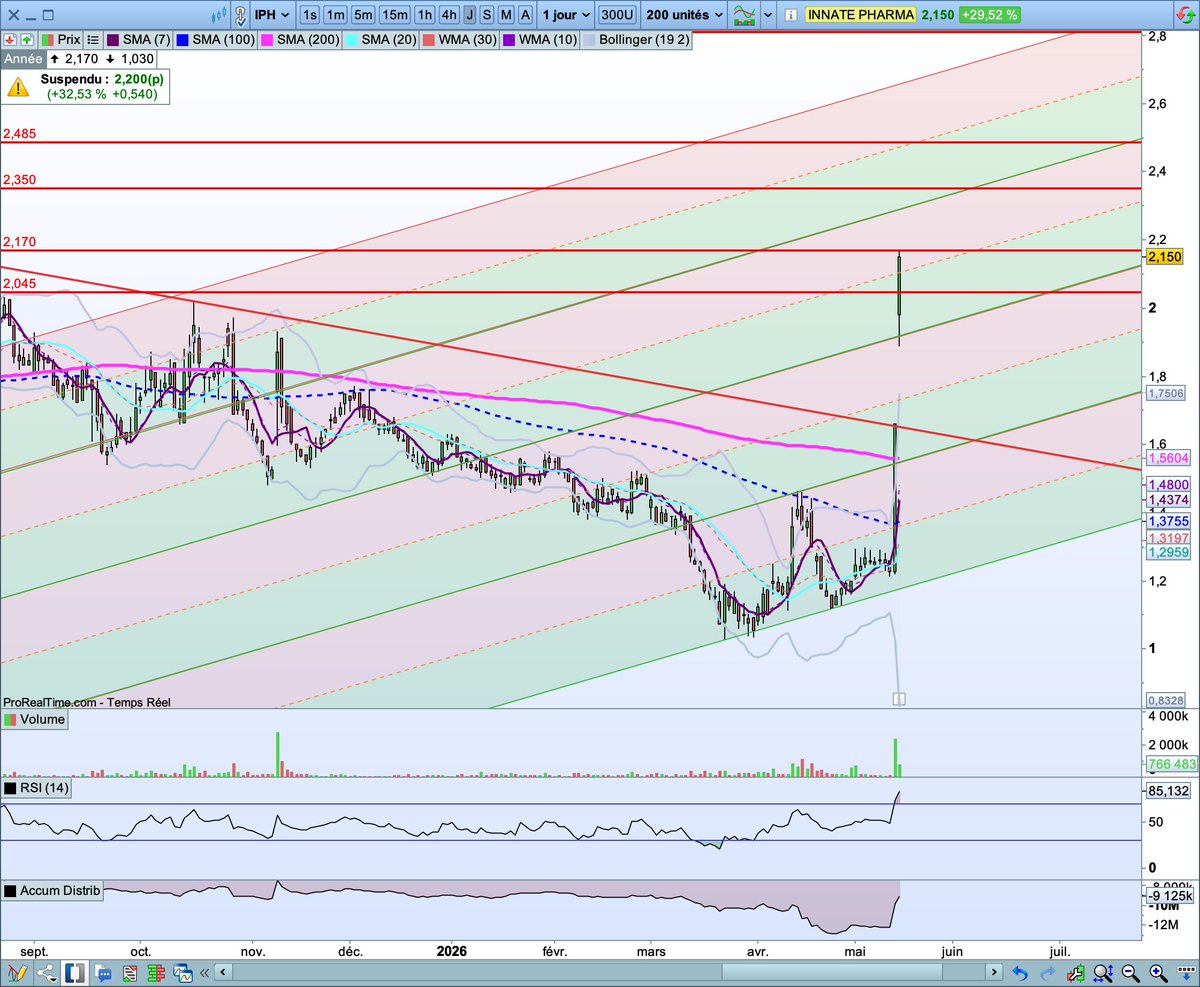Select the SMA (7) indicator tab
The height and width of the screenshot is (987, 1200).
pyautogui.click(x=139, y=39)
